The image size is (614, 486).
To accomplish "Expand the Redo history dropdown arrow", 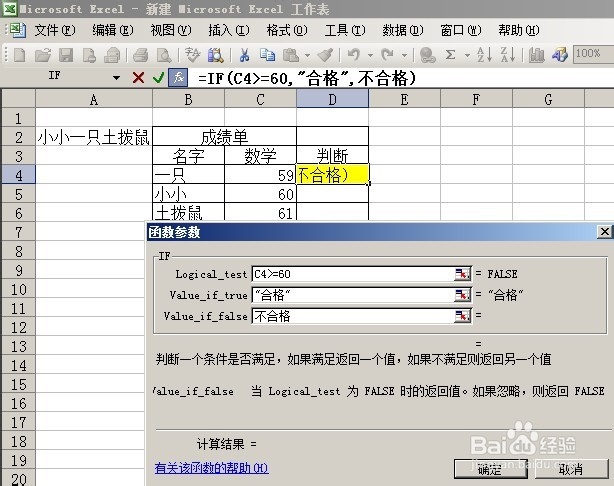I will [x=404, y=56].
